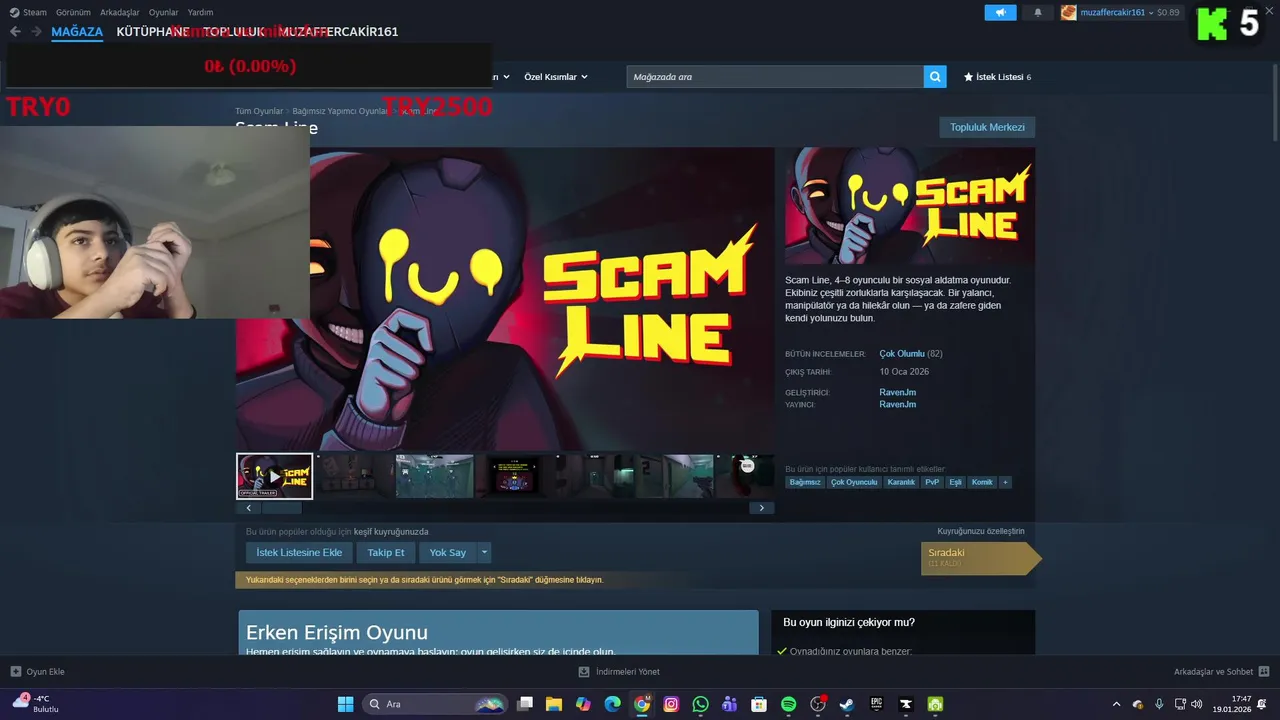
Task: Open WhatsApp from the taskbar
Action: point(700,704)
